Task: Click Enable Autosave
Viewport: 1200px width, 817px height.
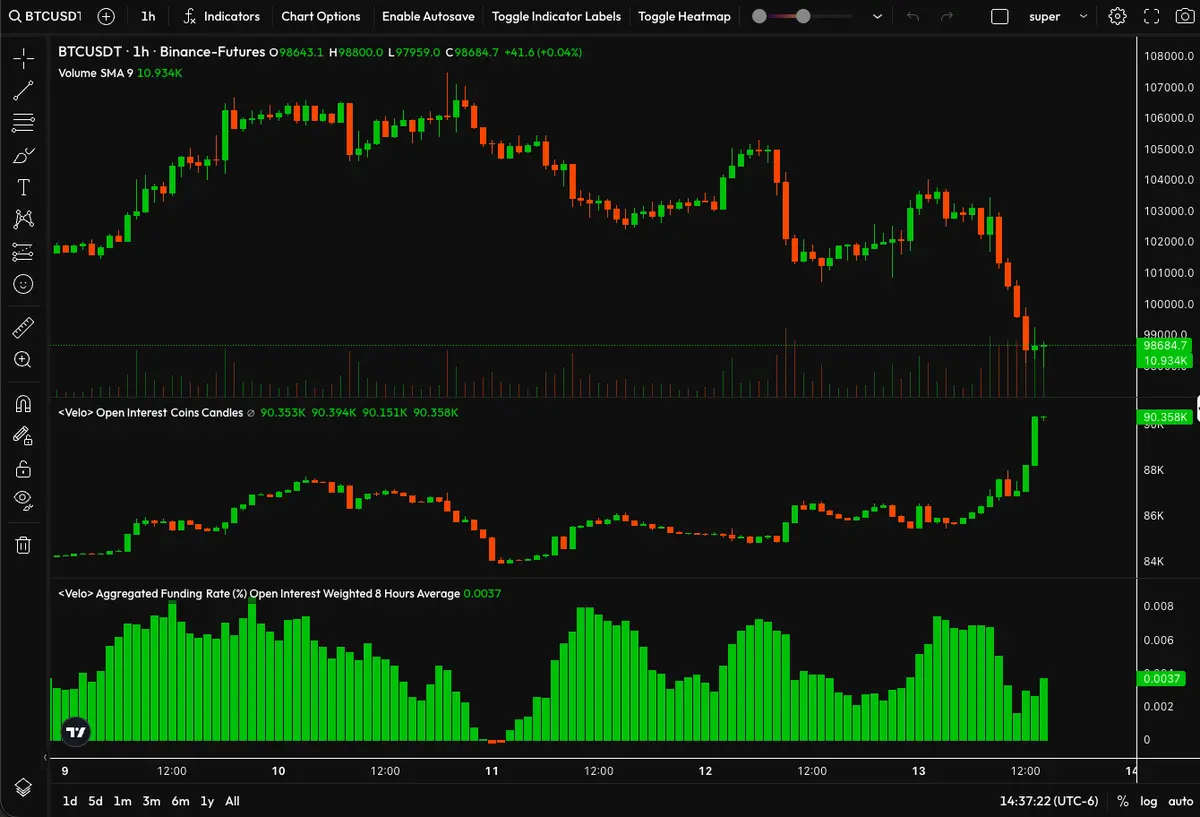Action: pyautogui.click(x=428, y=16)
